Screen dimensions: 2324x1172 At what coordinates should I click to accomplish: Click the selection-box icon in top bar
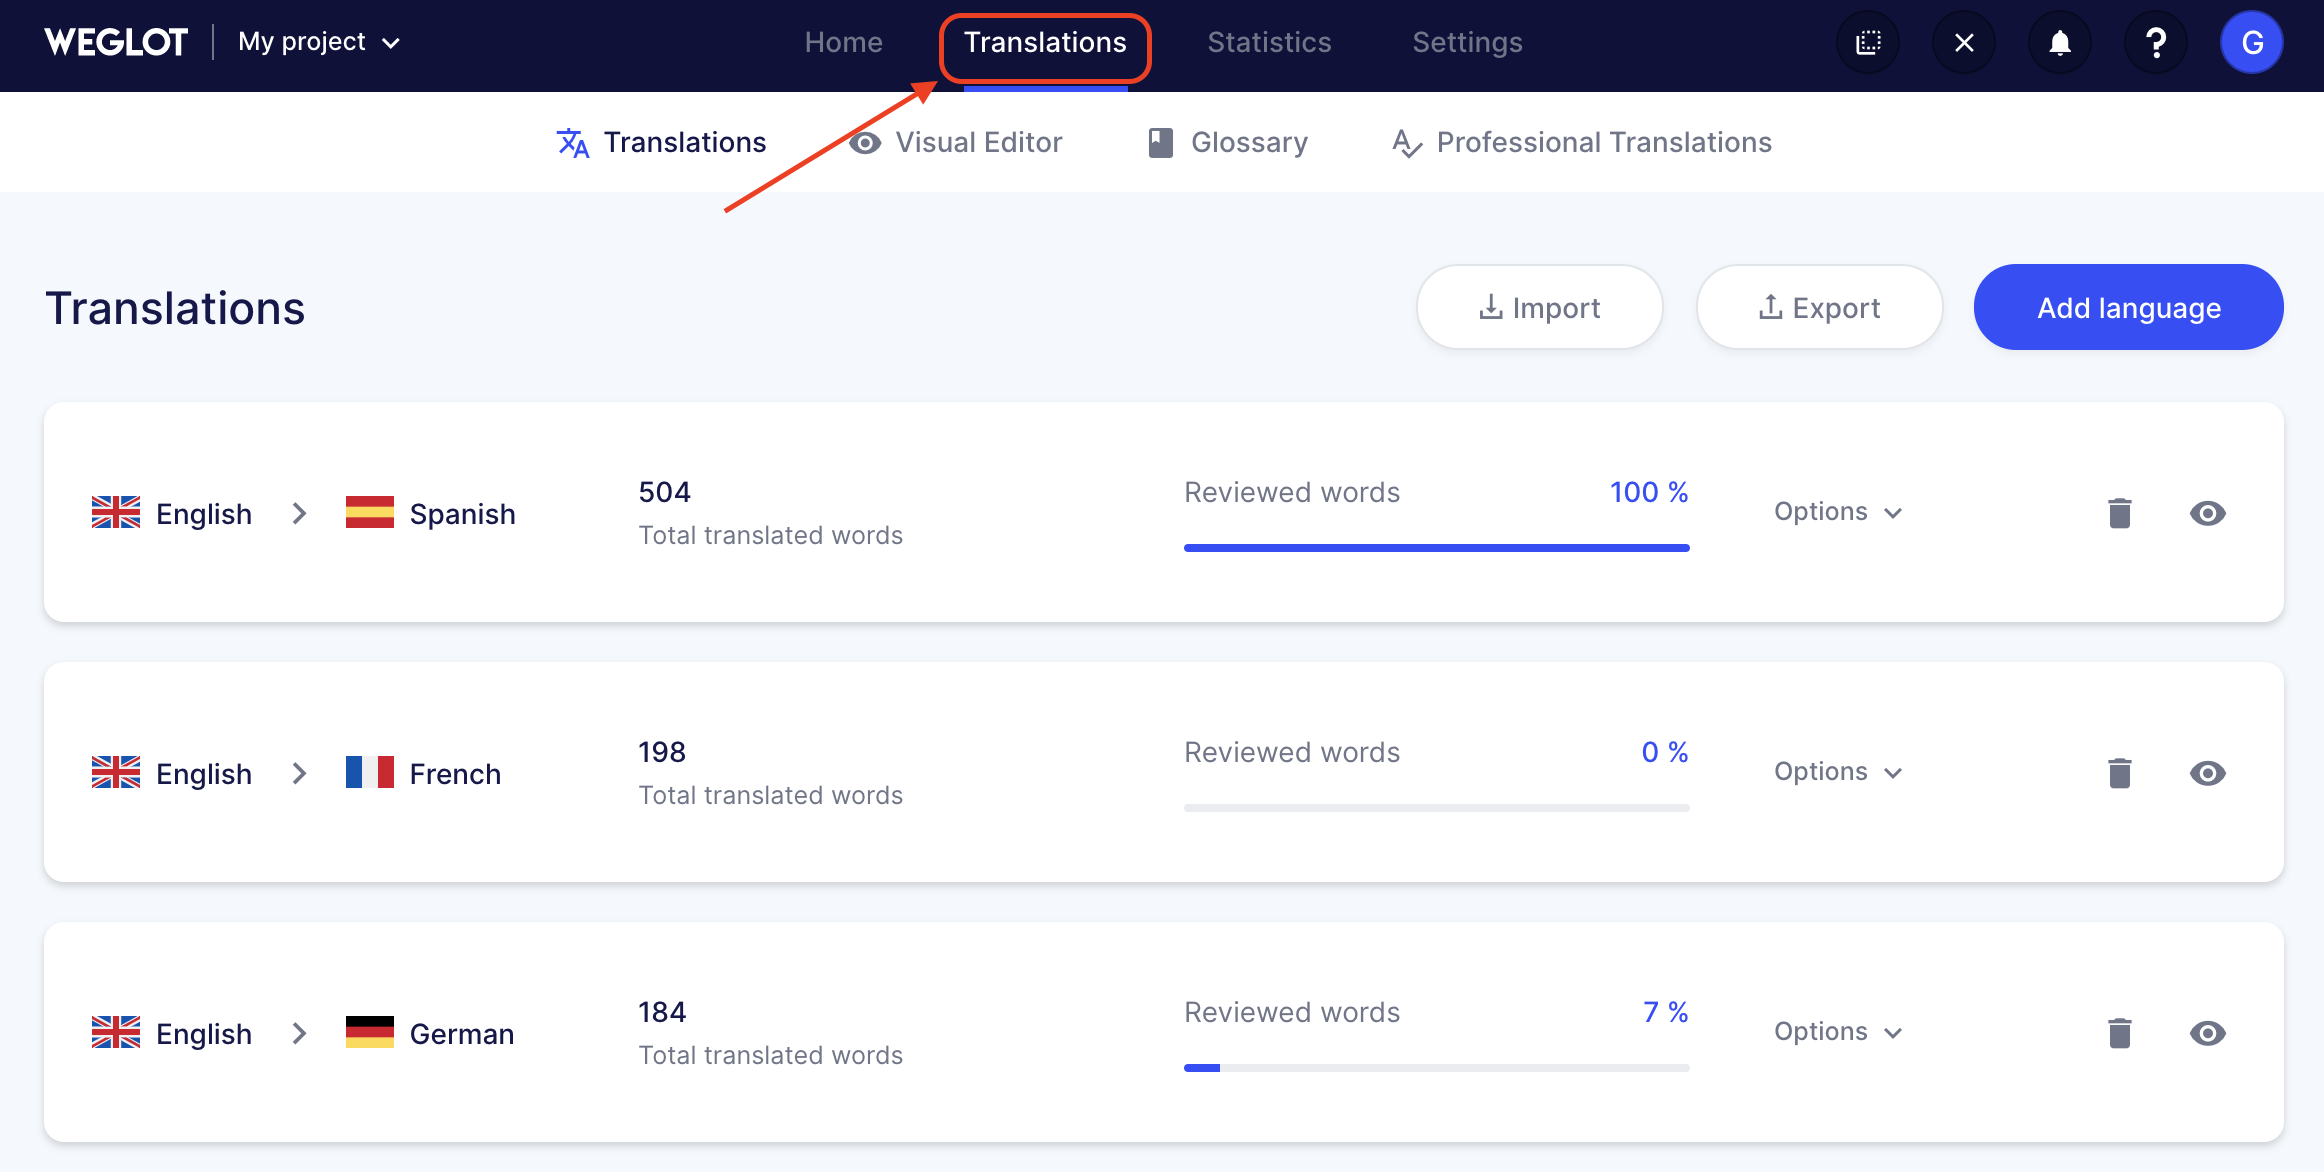pos(1868,43)
